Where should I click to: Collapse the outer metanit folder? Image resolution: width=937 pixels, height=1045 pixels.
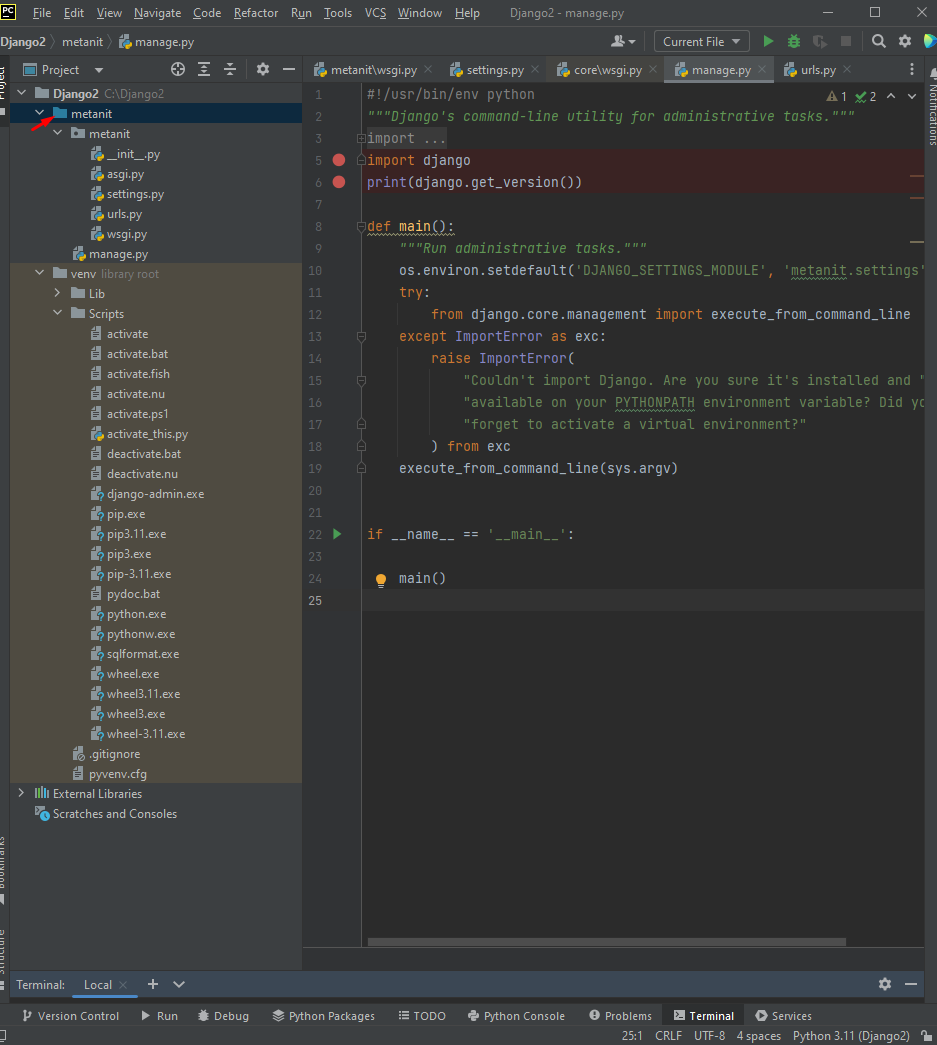40,113
